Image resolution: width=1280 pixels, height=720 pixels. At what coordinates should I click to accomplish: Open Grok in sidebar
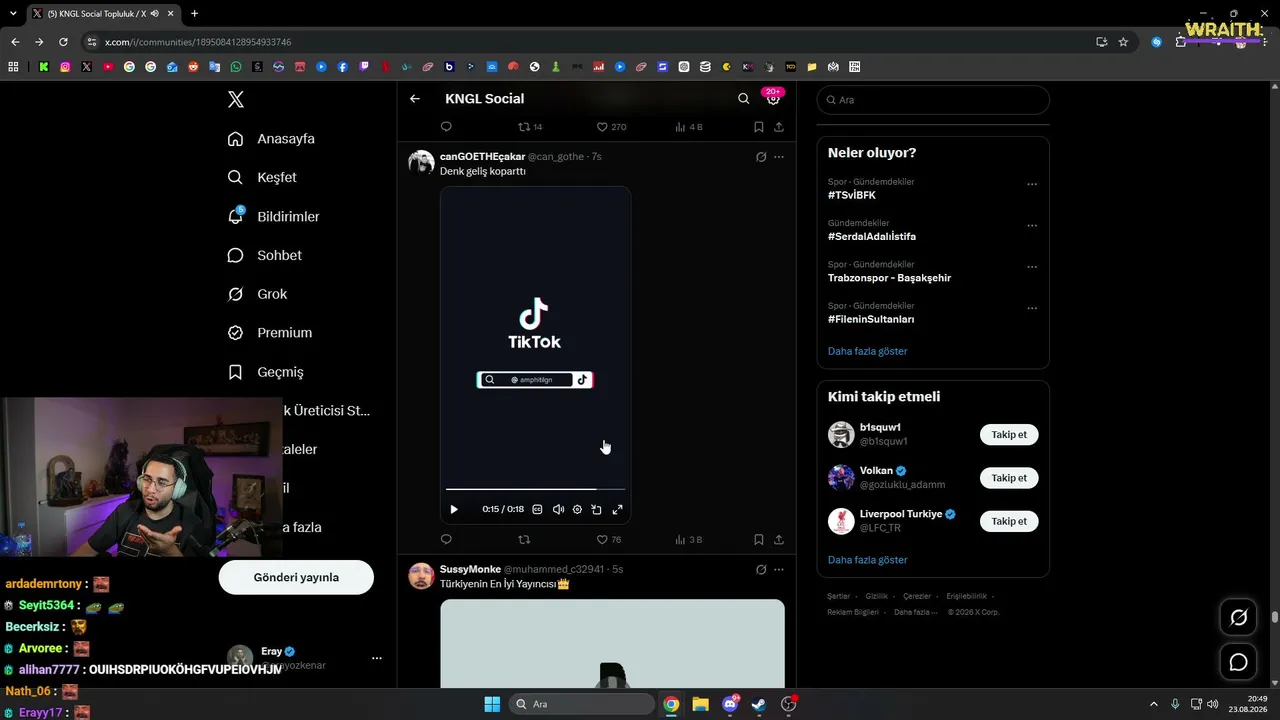pos(257,294)
